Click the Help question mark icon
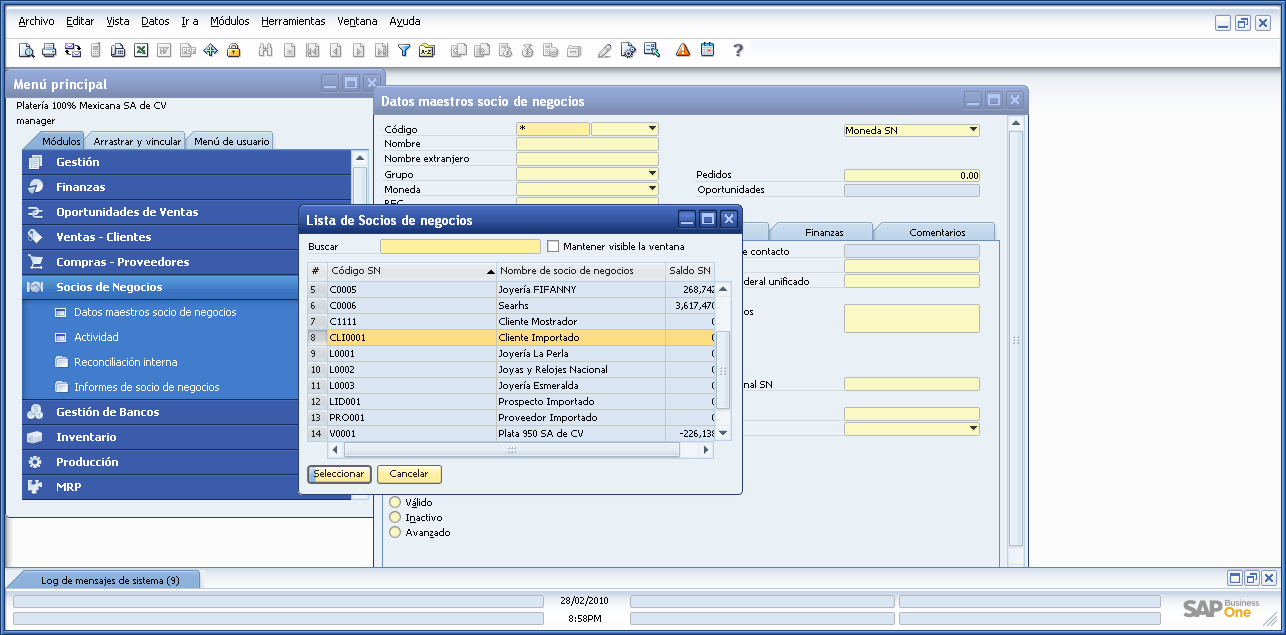The width and height of the screenshot is (1286, 635). pyautogui.click(x=737, y=49)
